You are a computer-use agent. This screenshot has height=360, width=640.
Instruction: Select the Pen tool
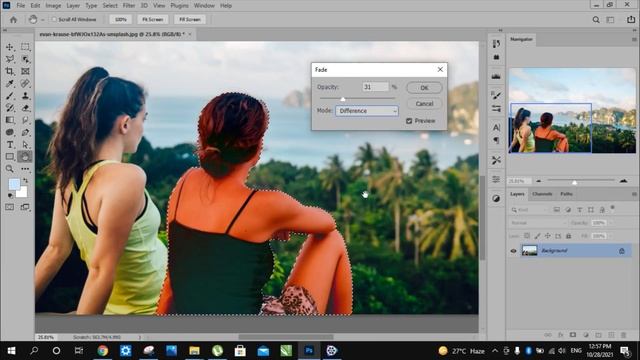[25, 132]
